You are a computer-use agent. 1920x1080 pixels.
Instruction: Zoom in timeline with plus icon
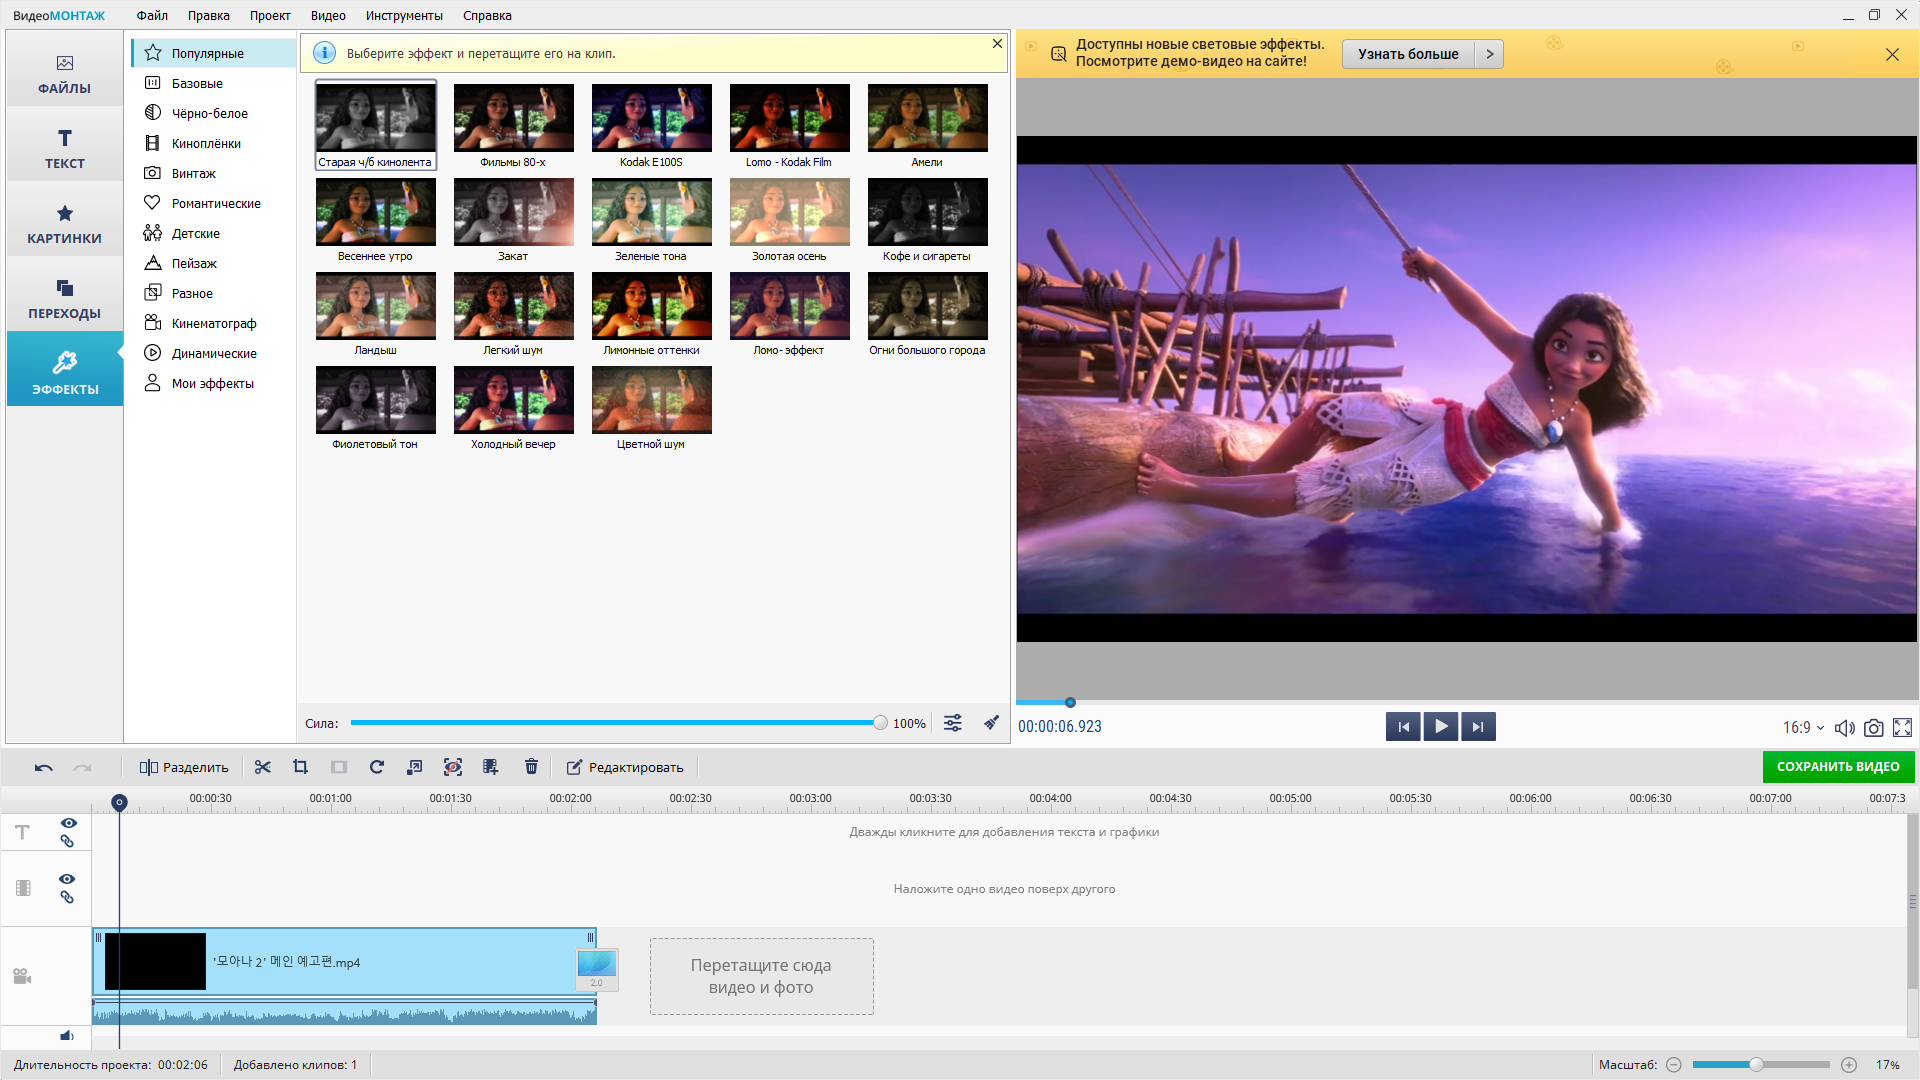click(x=1849, y=1065)
